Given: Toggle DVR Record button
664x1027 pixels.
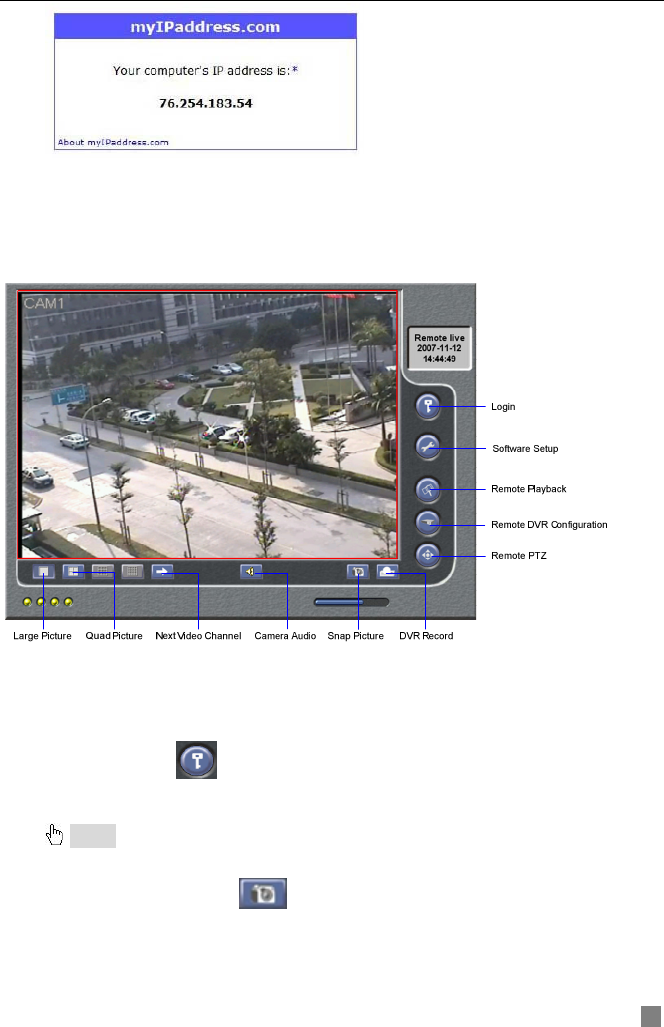Looking at the screenshot, I should [388, 572].
